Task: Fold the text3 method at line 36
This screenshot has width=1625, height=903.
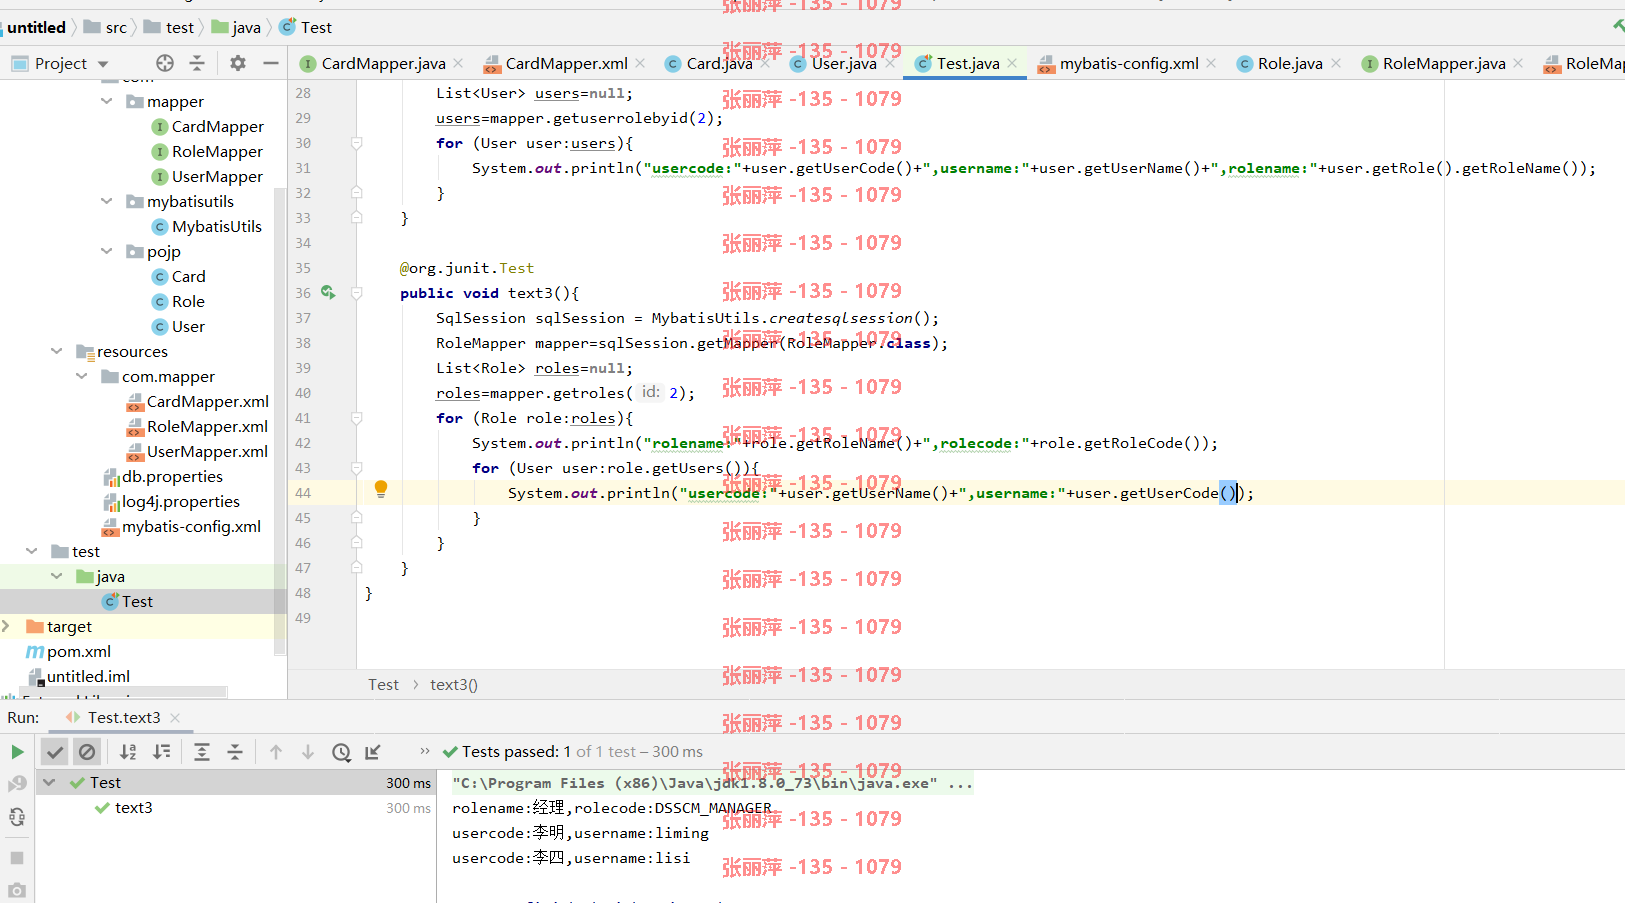Action: [356, 293]
